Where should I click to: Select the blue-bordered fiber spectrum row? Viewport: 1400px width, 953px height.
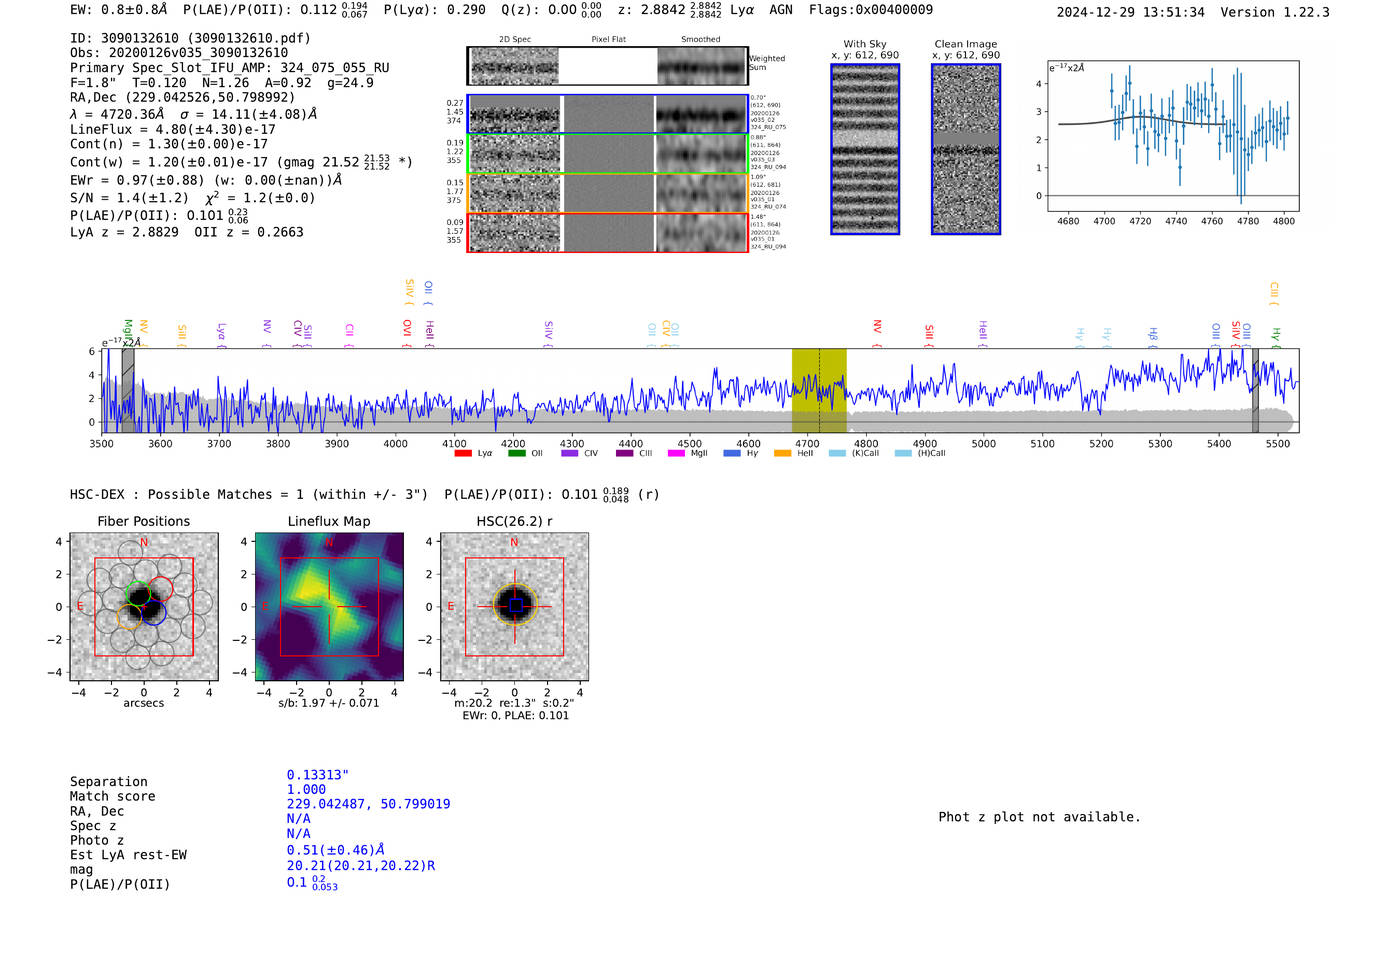[607, 114]
